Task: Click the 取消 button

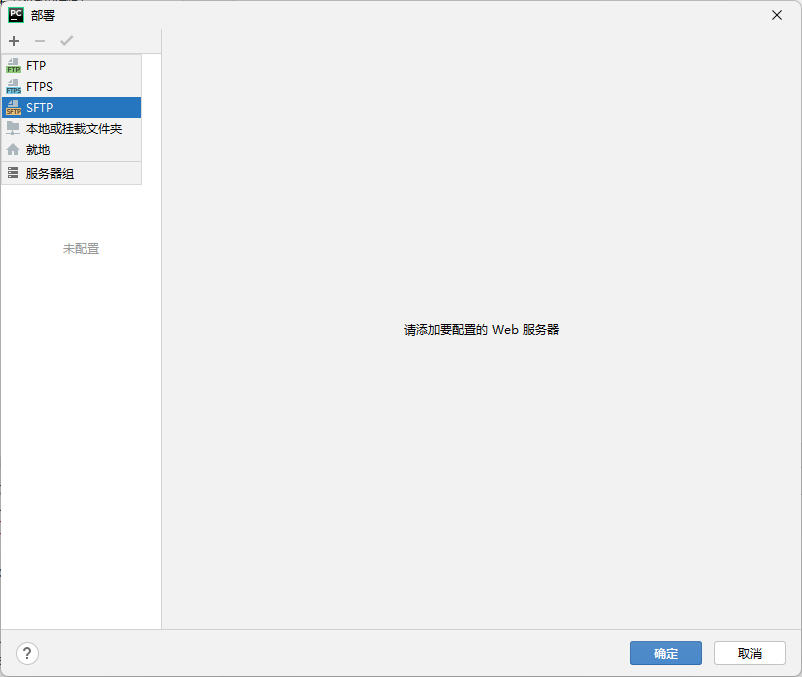Action: click(750, 653)
